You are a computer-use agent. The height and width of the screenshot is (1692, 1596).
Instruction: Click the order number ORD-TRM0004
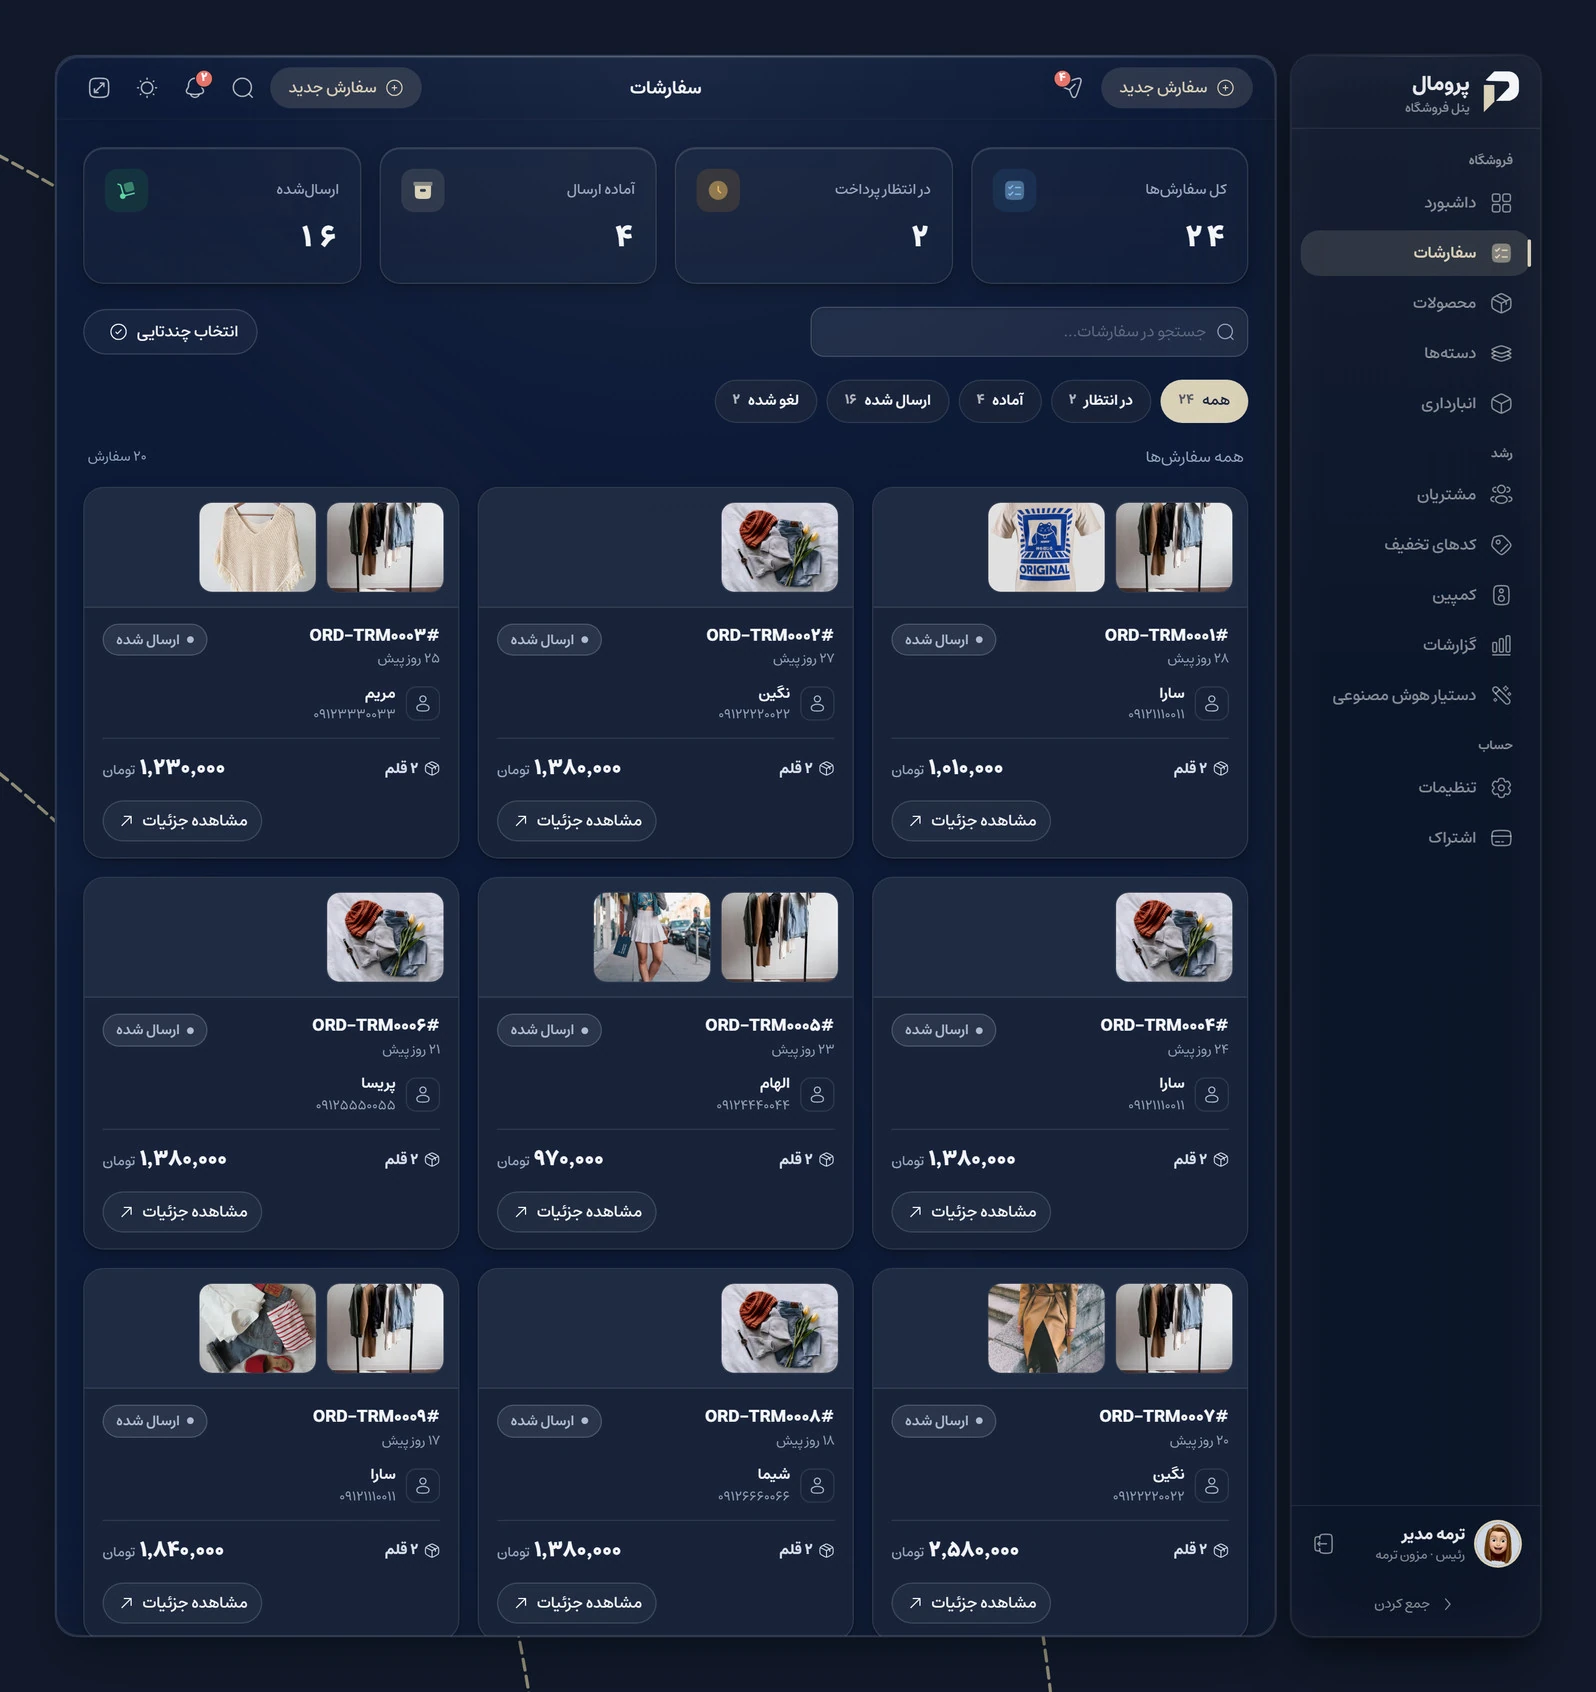click(1164, 1025)
